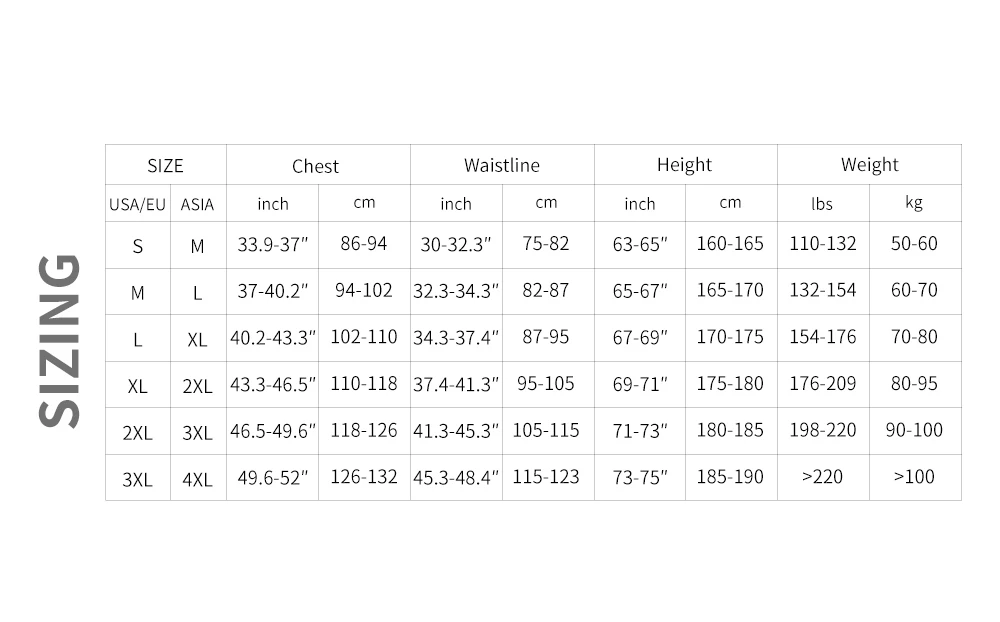Viewport: 1000px width, 622px height.
Task: Click the Weight column header
Action: coord(869,165)
